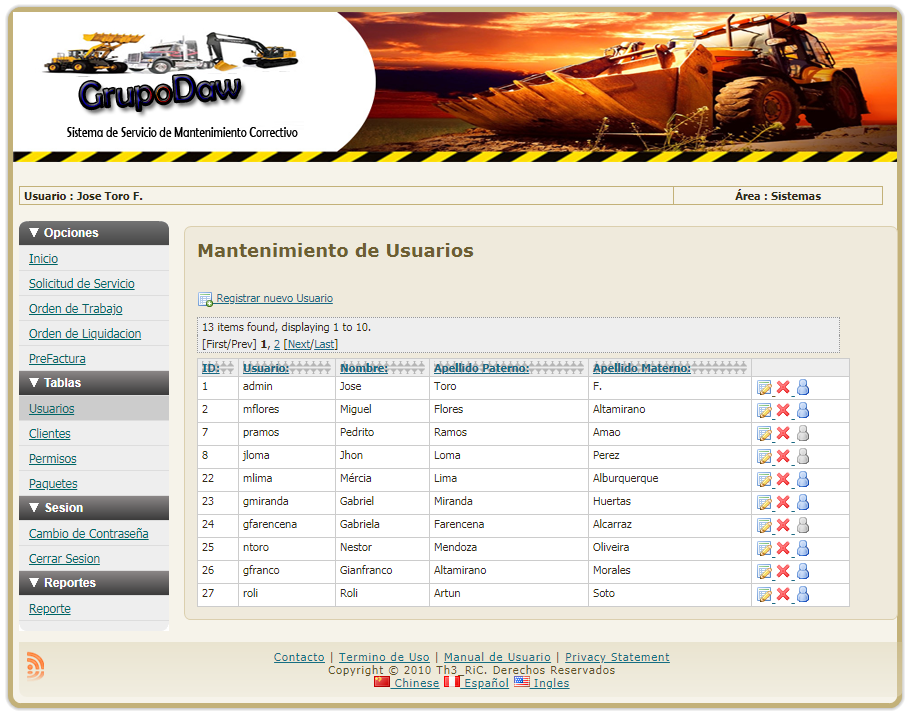Image resolution: width=909 pixels, height=717 pixels.
Task: Delete user jloma with red X
Action: [783, 456]
